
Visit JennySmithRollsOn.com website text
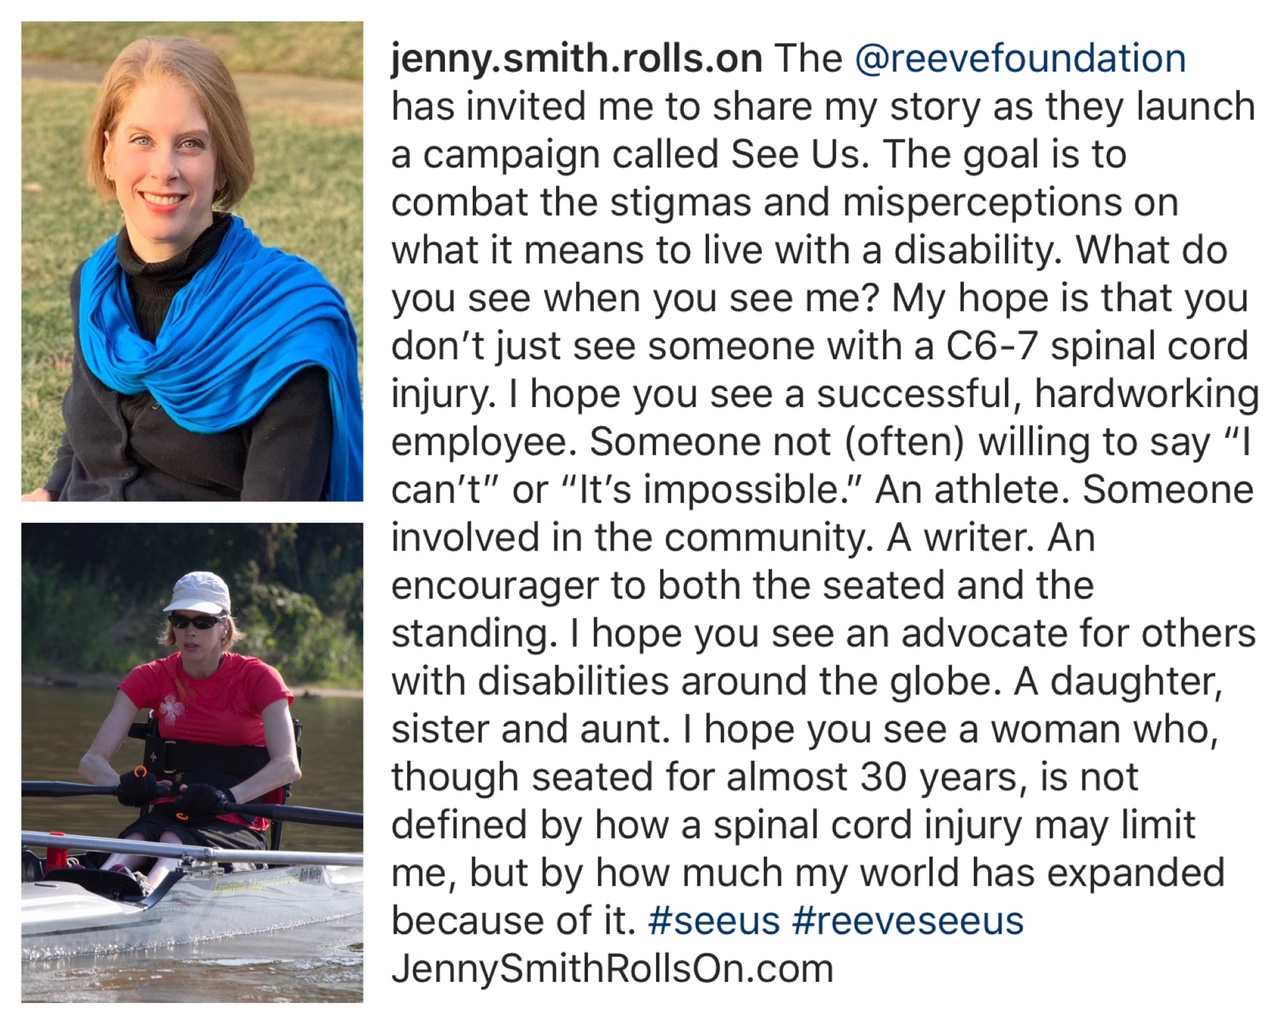[x=612, y=968]
